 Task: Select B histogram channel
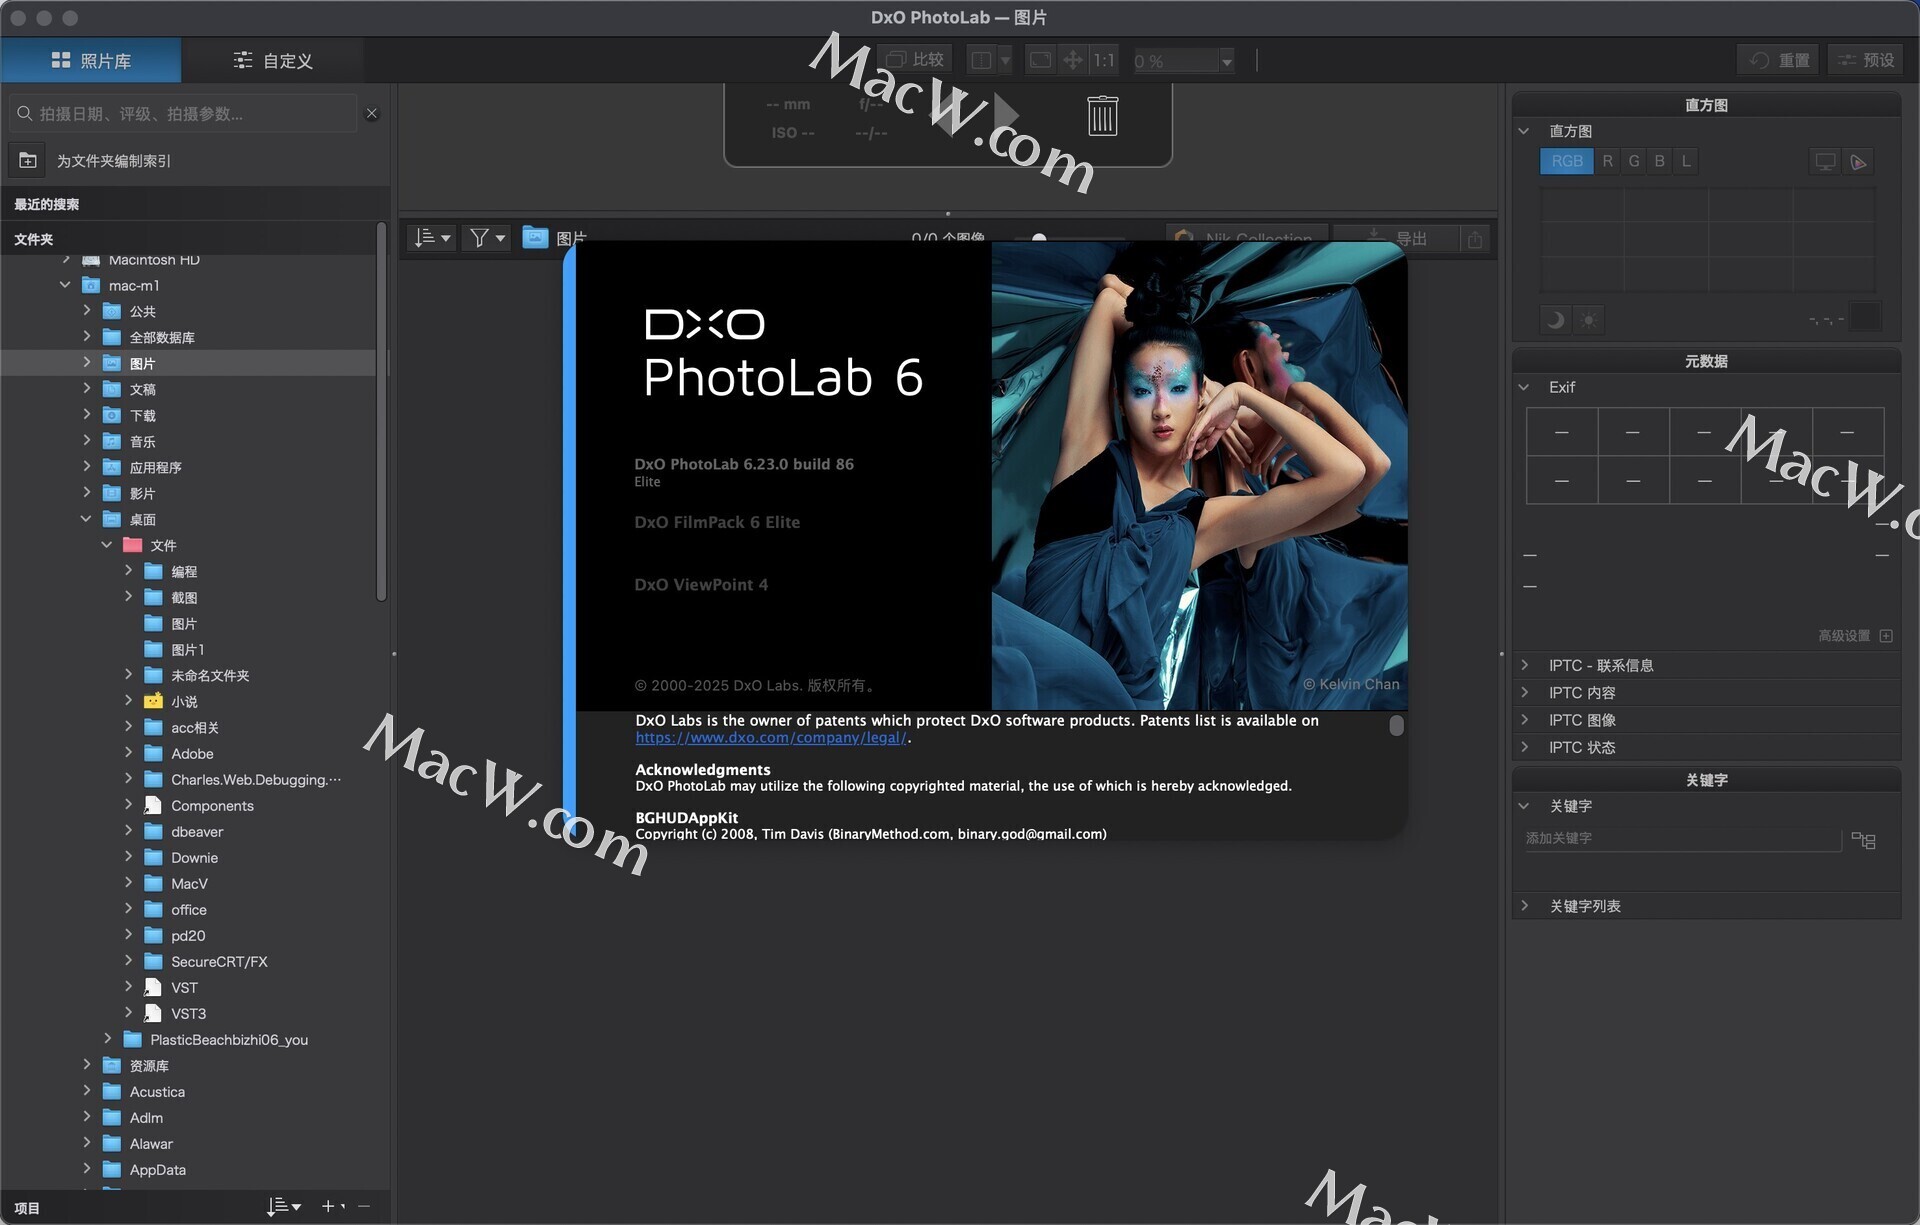click(1659, 161)
